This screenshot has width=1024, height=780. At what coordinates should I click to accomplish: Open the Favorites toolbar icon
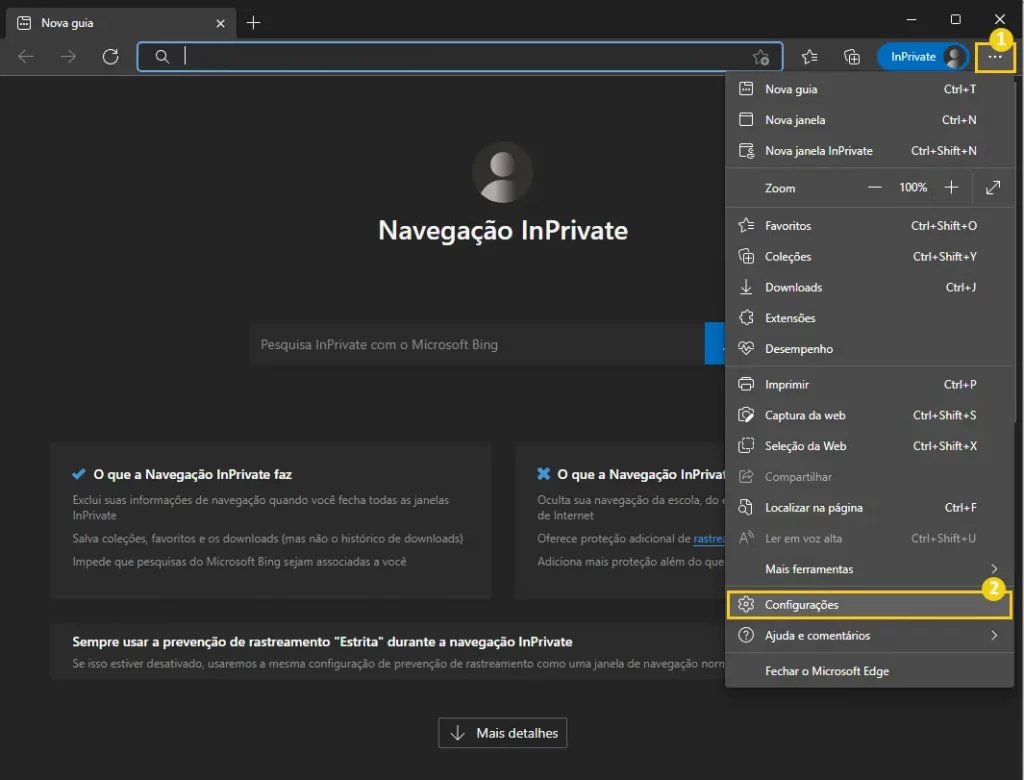(810, 57)
